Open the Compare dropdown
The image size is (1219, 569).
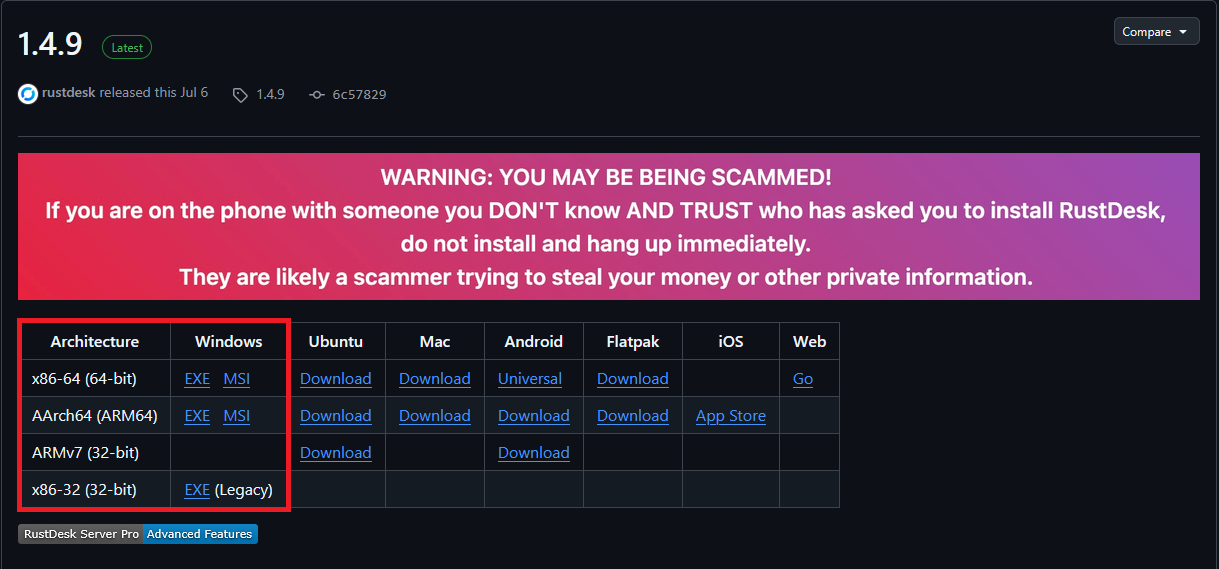pos(1156,32)
